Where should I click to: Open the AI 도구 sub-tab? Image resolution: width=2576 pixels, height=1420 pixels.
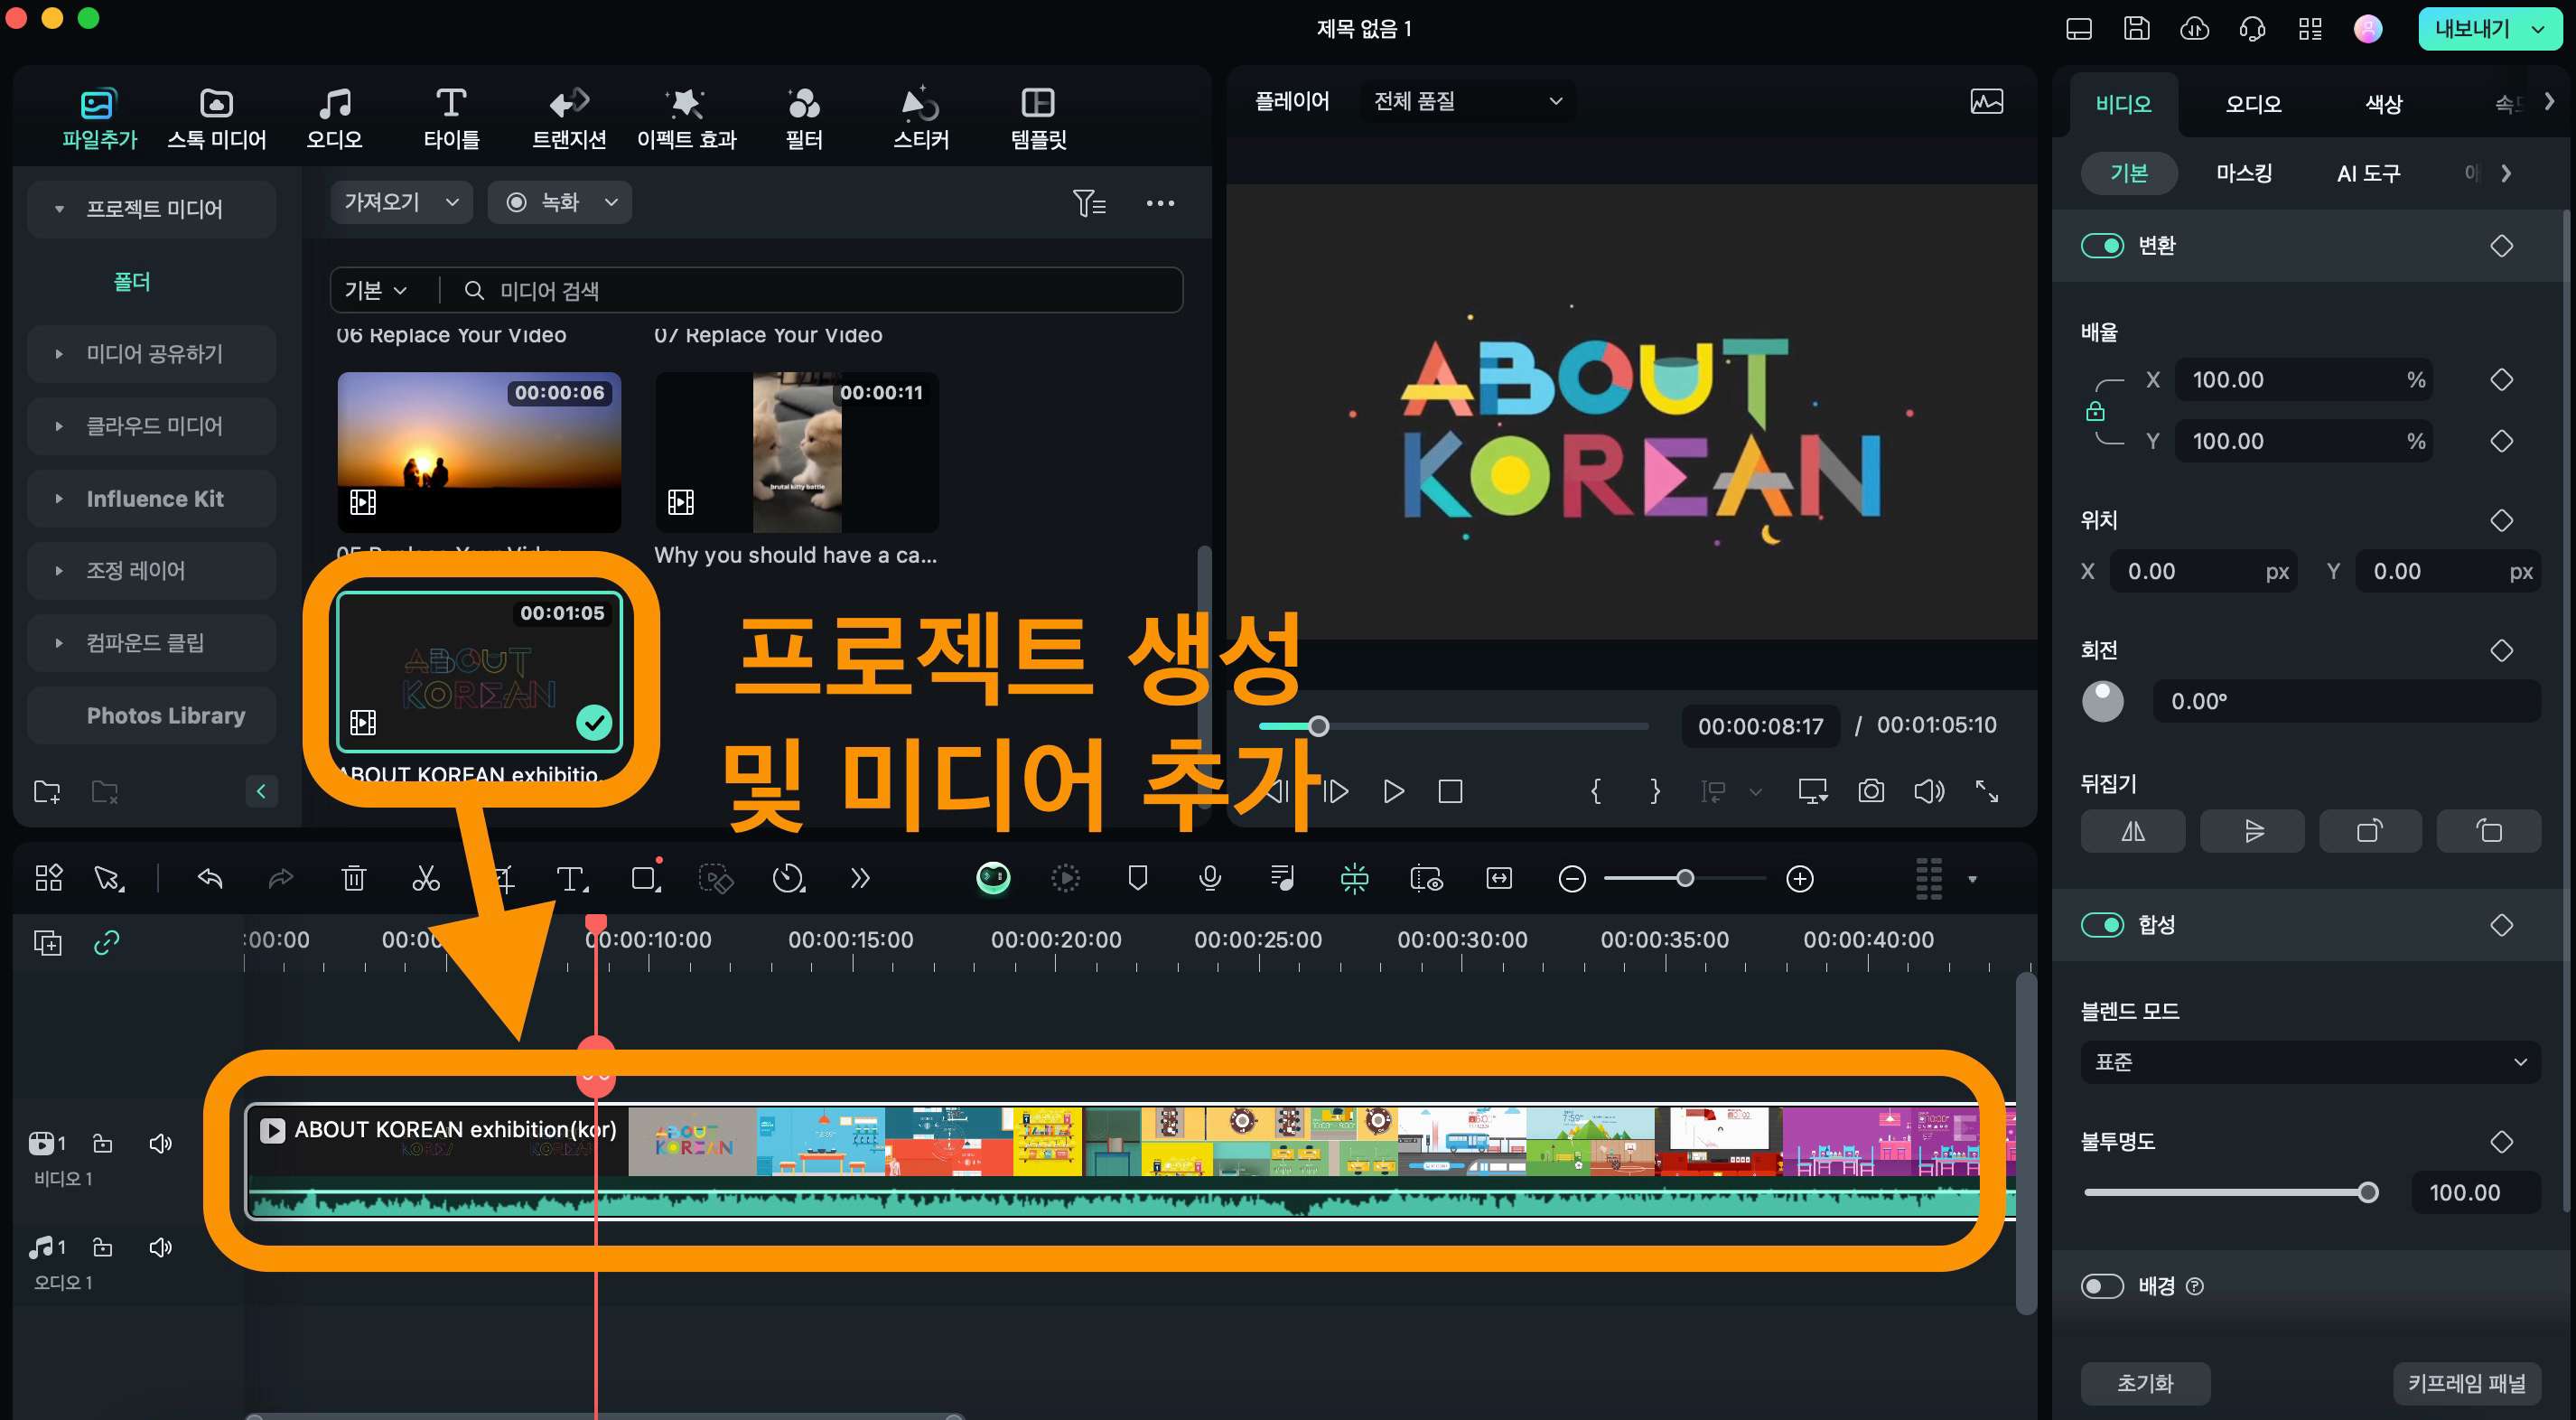pos(2367,173)
